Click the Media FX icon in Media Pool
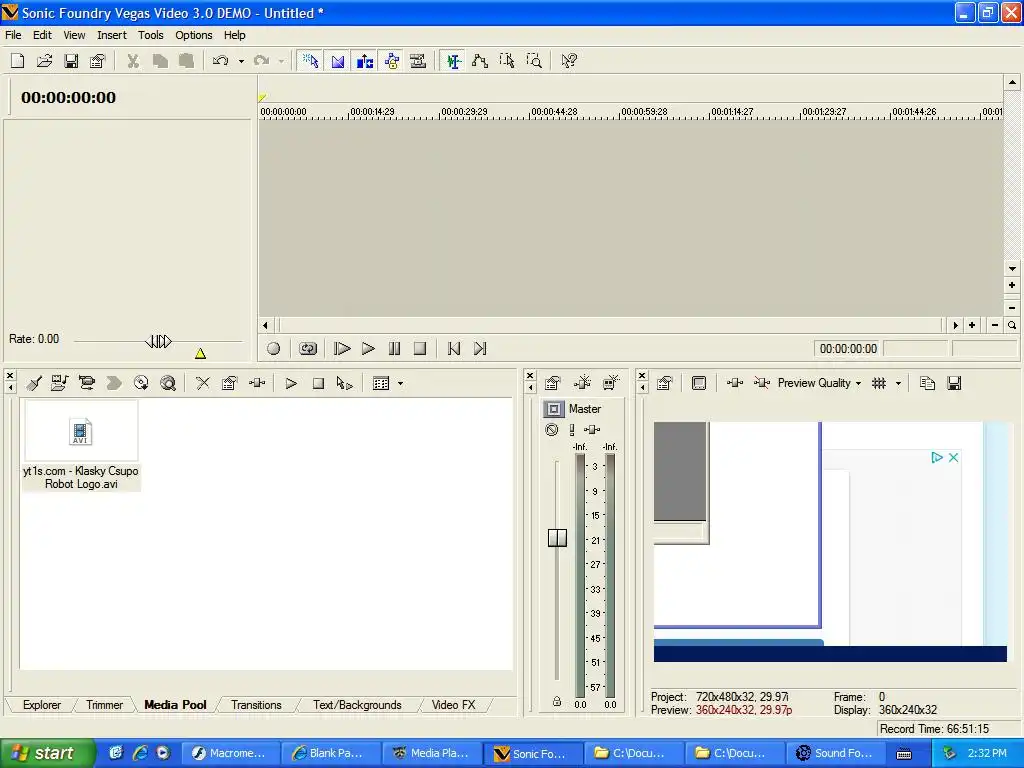Viewport: 1024px width, 768px height. tap(257, 383)
